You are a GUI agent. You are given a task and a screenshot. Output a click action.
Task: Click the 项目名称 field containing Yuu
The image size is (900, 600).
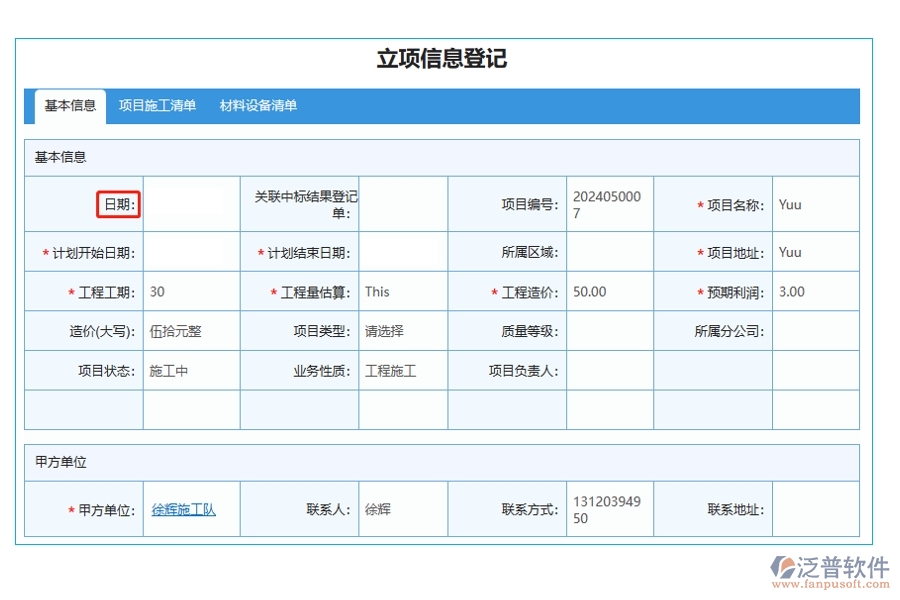tap(816, 204)
